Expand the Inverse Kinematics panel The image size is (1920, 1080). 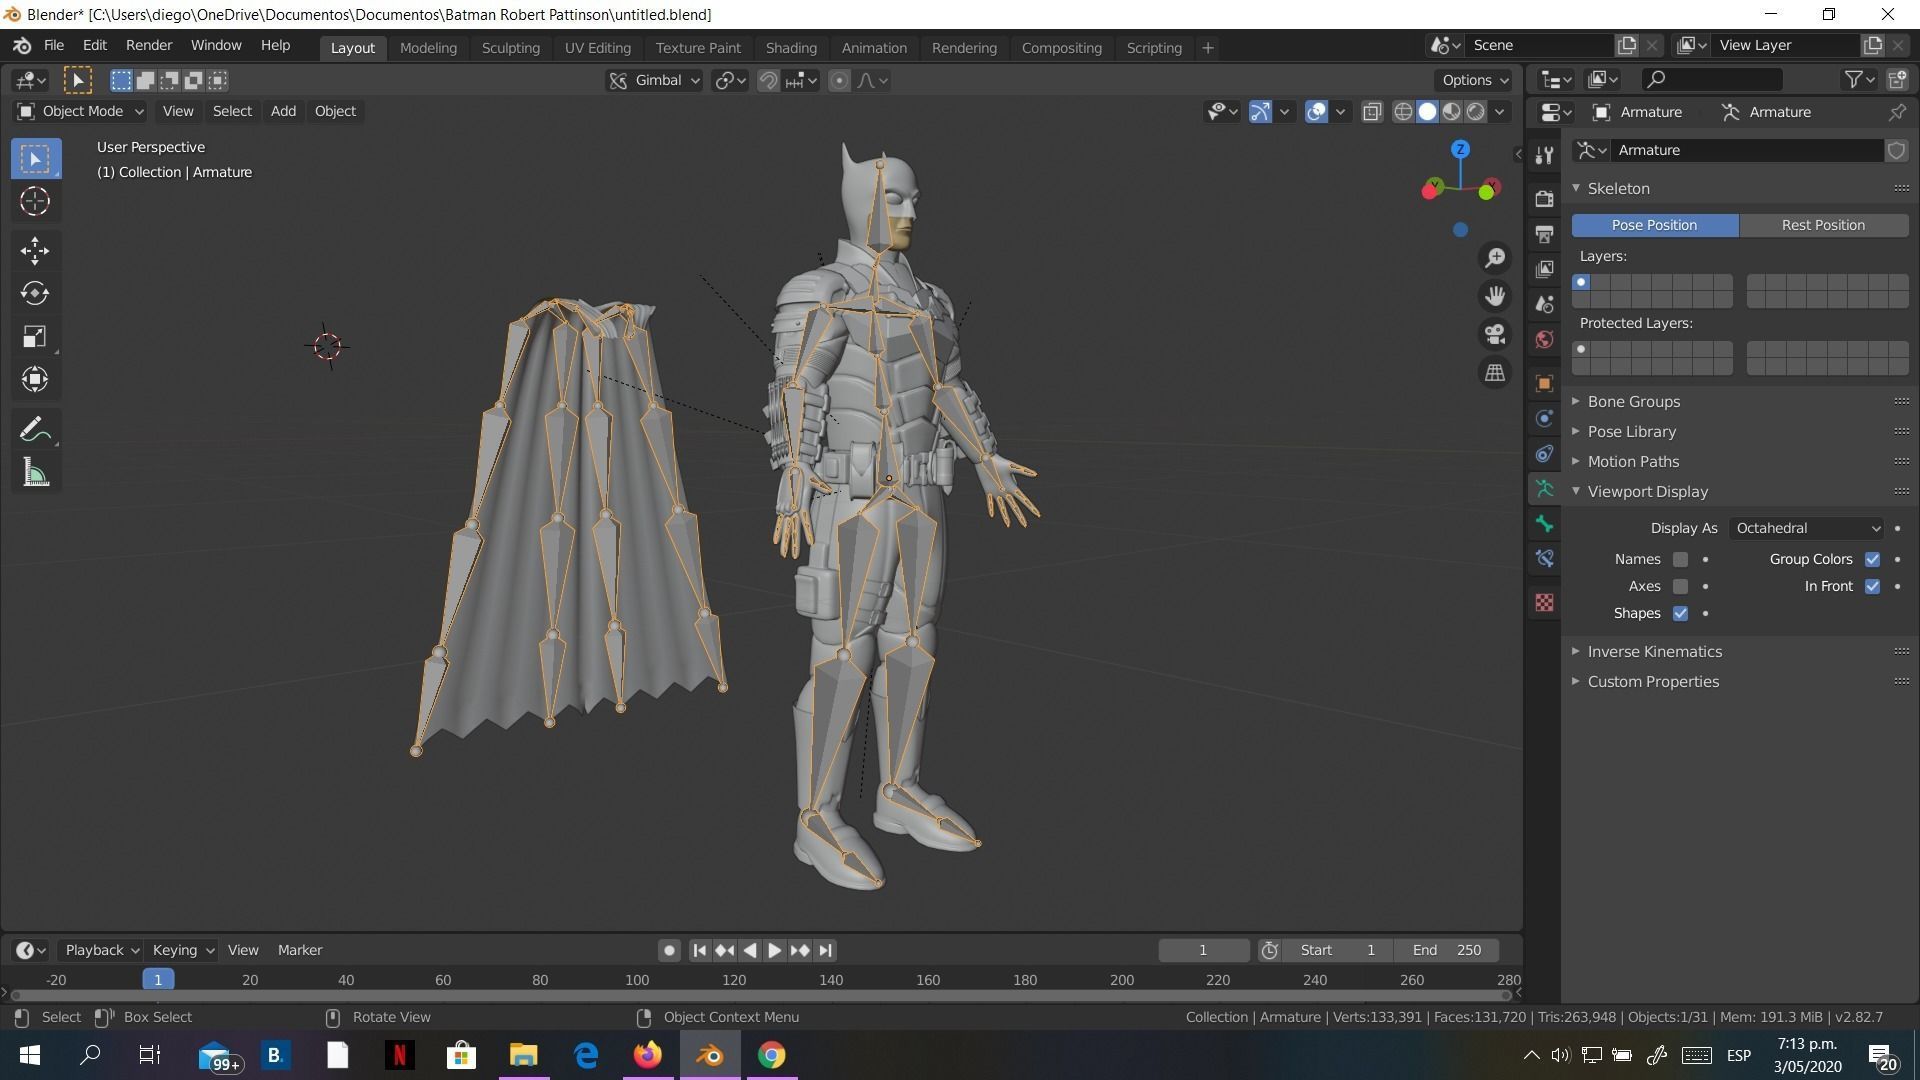(x=1655, y=651)
